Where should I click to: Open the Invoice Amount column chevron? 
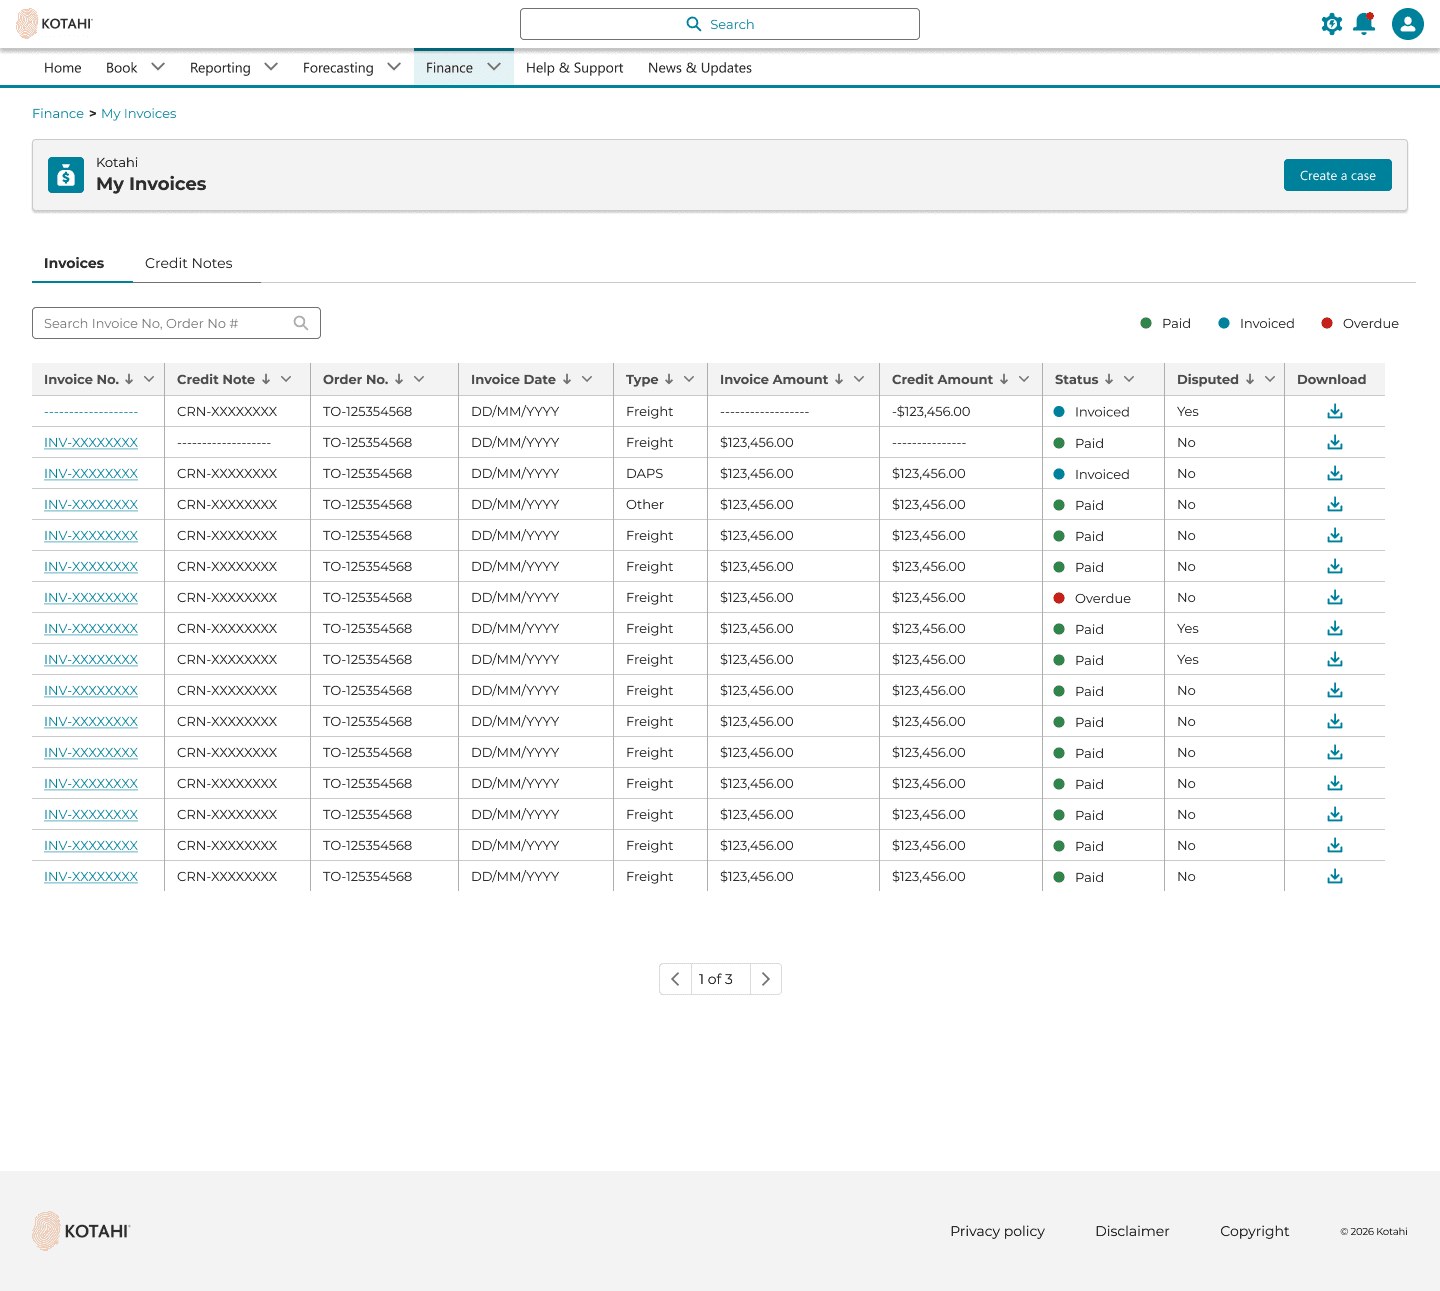coord(859,379)
